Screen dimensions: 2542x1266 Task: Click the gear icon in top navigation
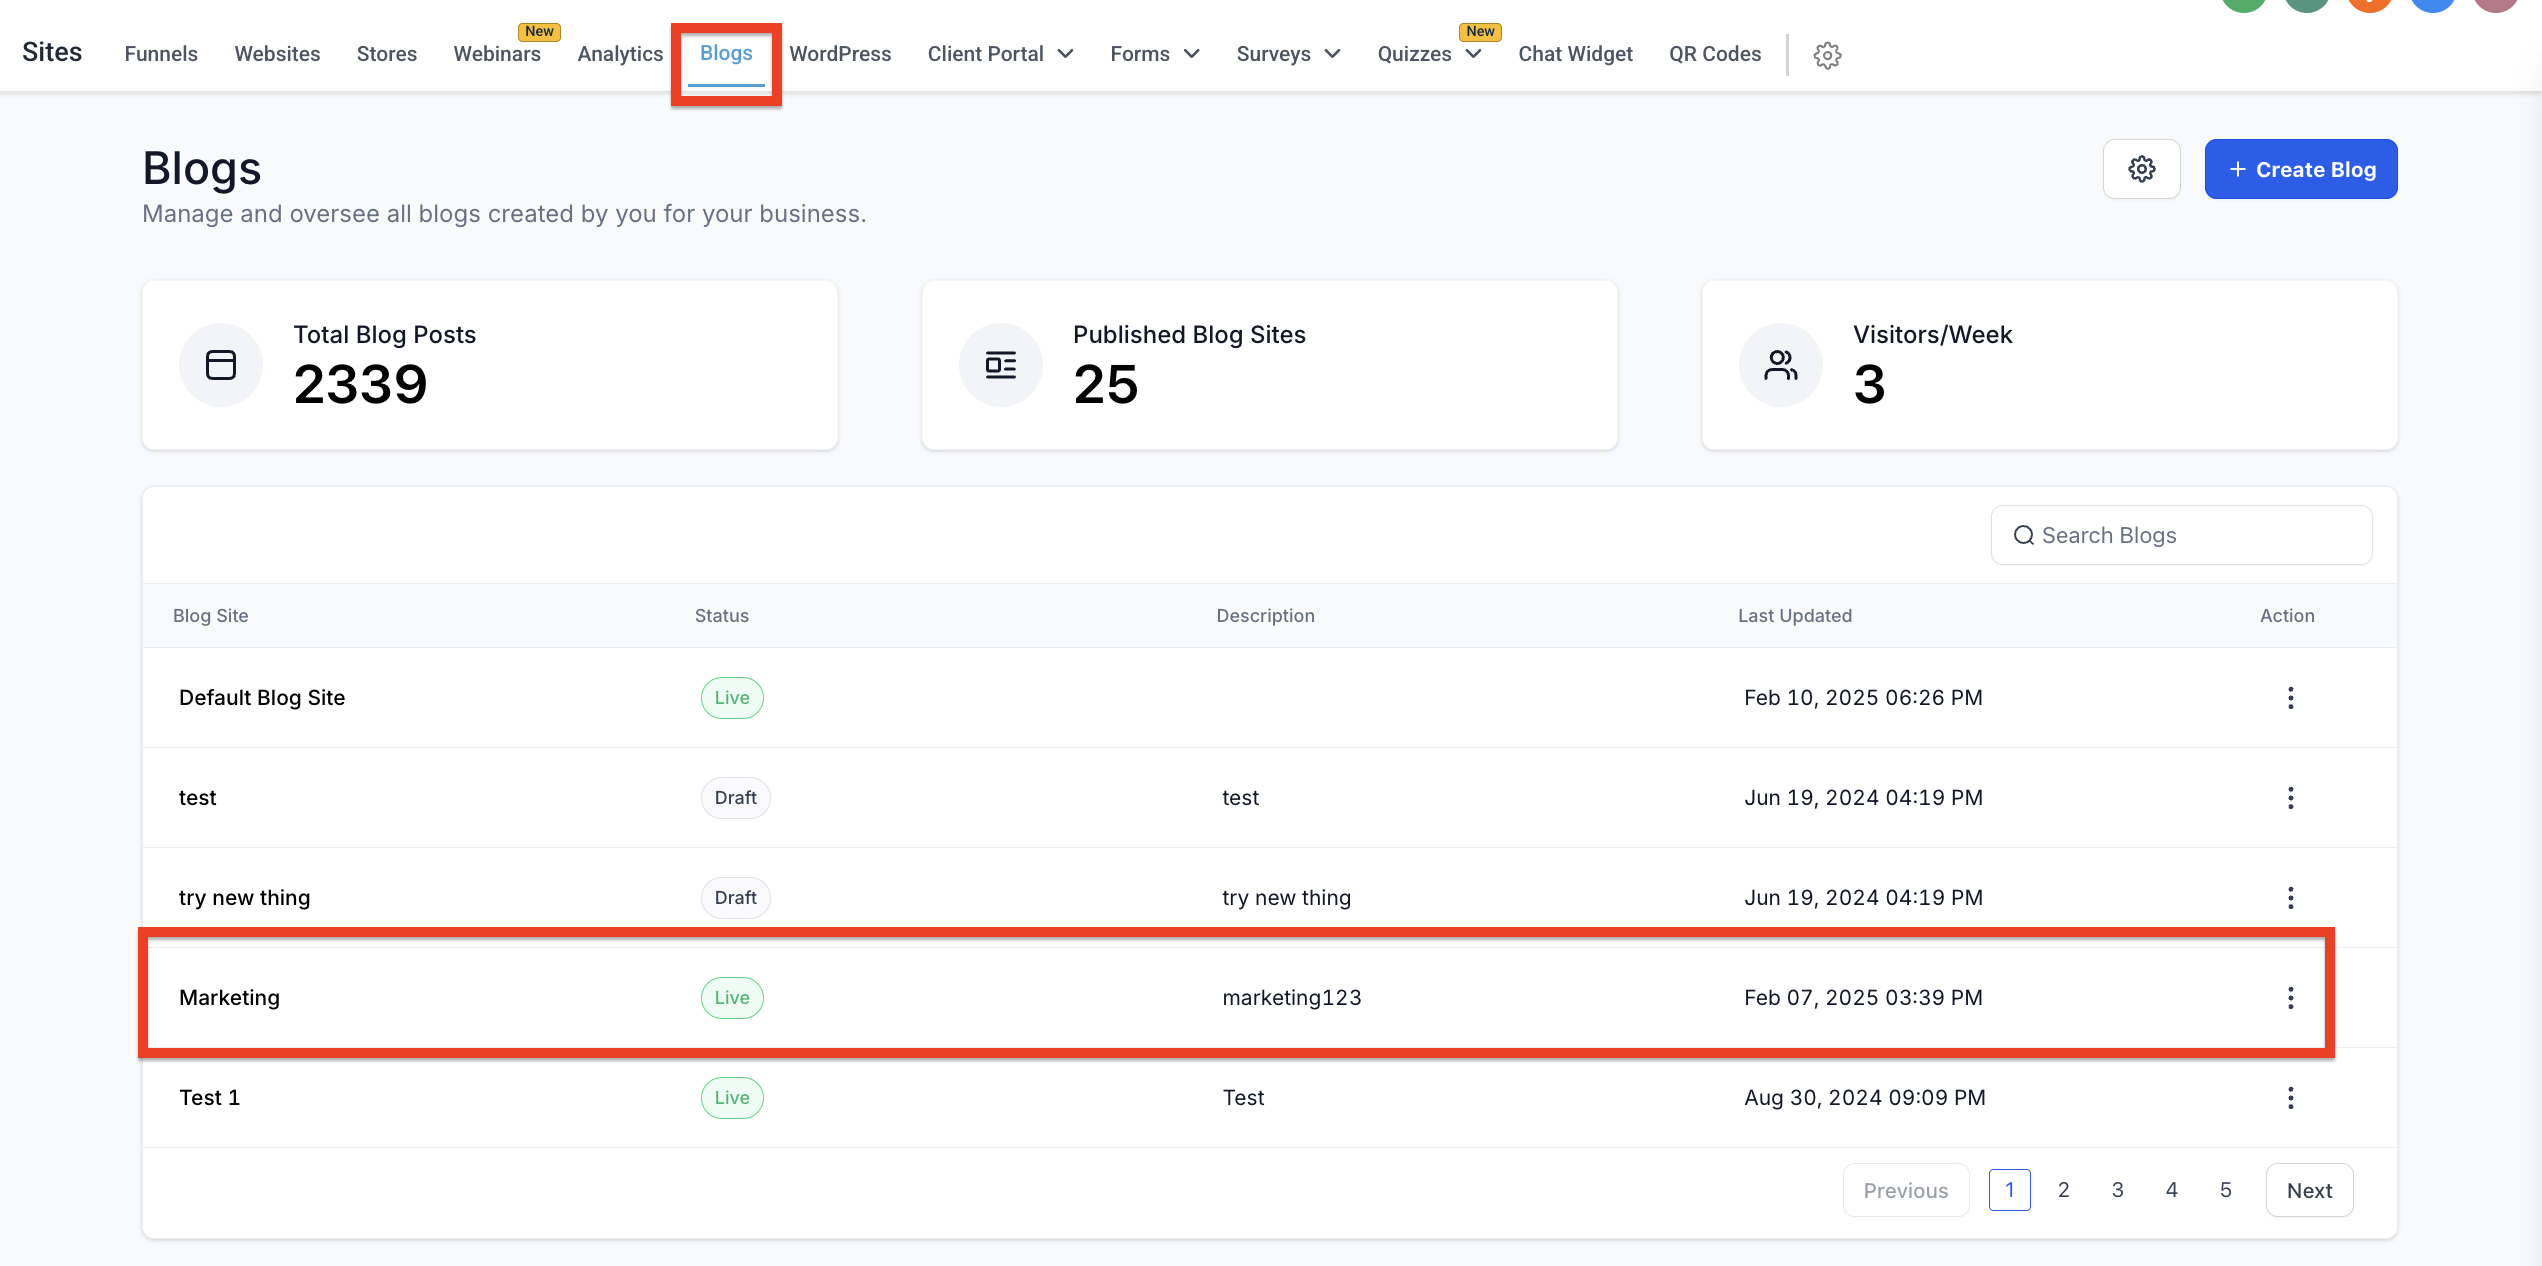pos(1827,55)
